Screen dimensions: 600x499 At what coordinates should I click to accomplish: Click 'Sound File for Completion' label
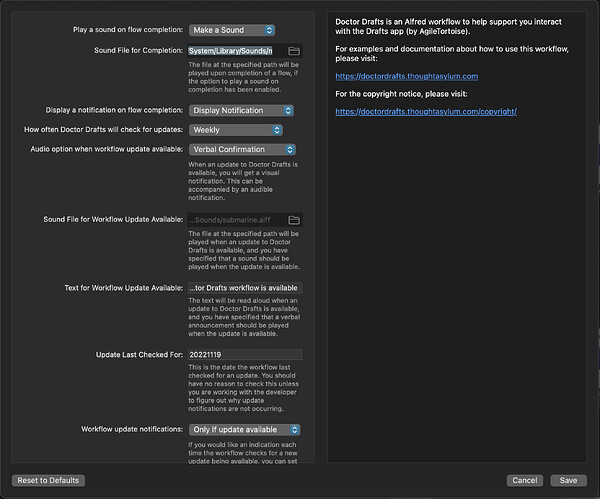[139, 51]
